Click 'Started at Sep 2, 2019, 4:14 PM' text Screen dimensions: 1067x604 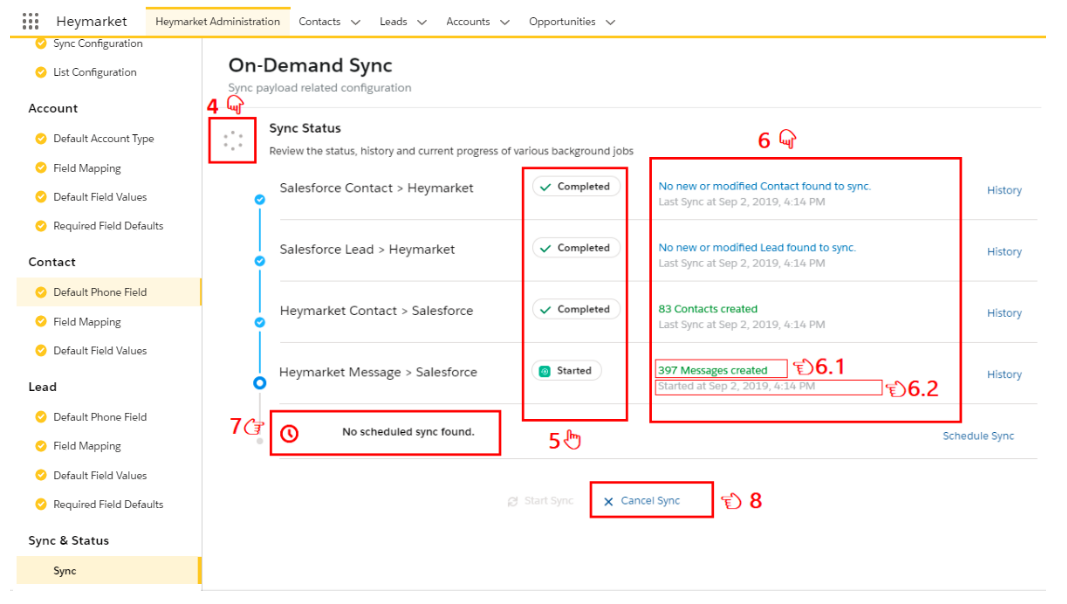click(736, 386)
